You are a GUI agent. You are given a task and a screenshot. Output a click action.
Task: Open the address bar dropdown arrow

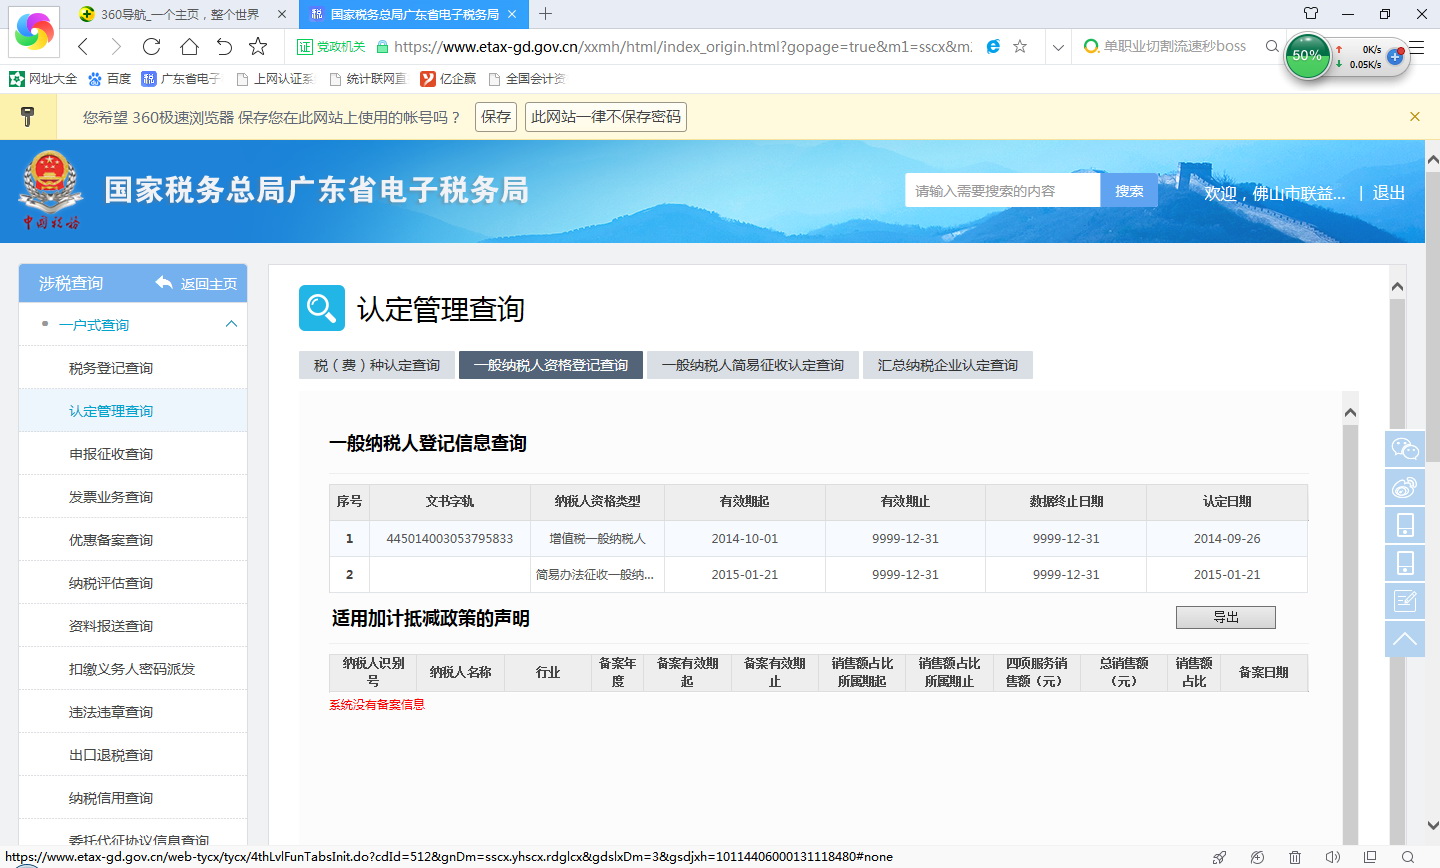(1058, 47)
